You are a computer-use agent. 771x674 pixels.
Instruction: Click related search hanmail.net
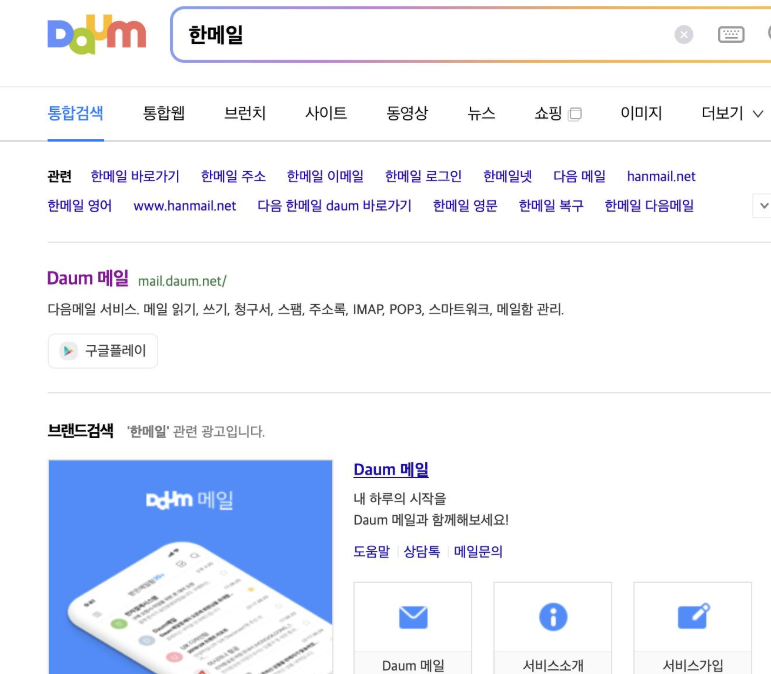point(661,176)
